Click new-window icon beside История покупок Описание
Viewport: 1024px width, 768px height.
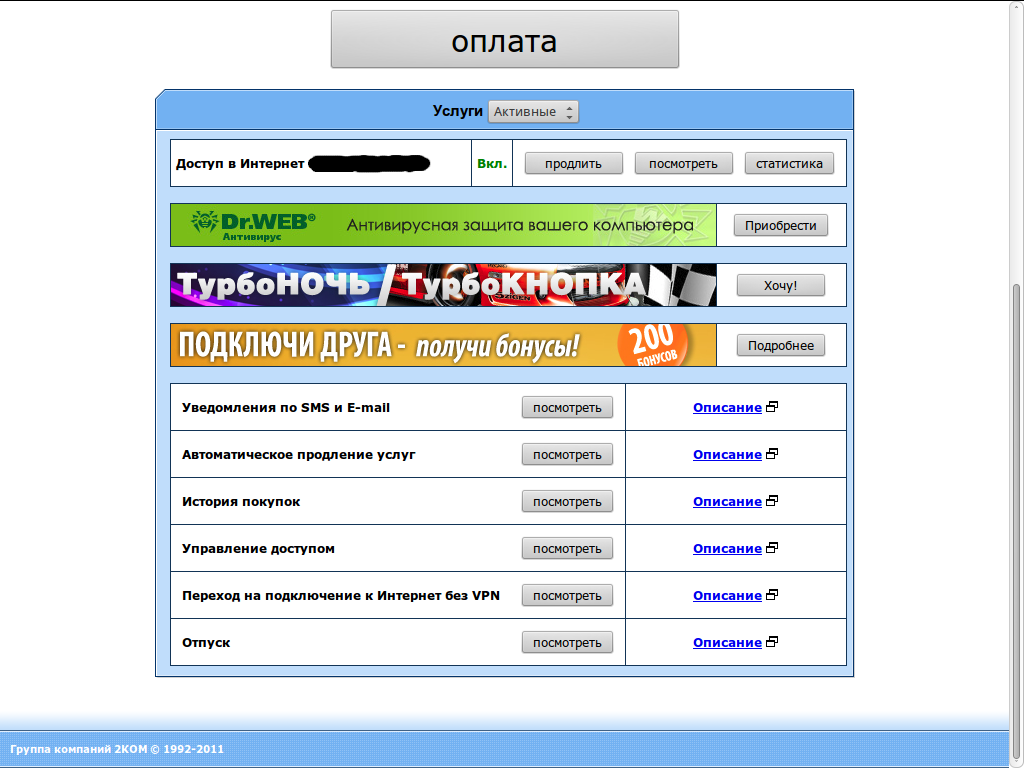(772, 501)
